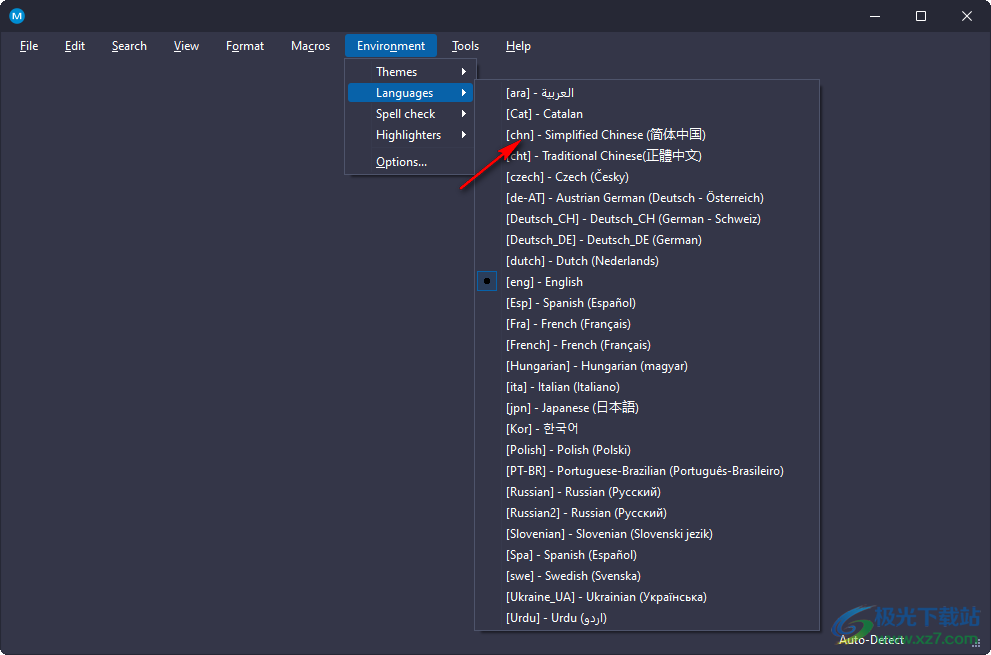Switch to [jpn] - Japanese
The width and height of the screenshot is (991, 655).
click(647, 408)
